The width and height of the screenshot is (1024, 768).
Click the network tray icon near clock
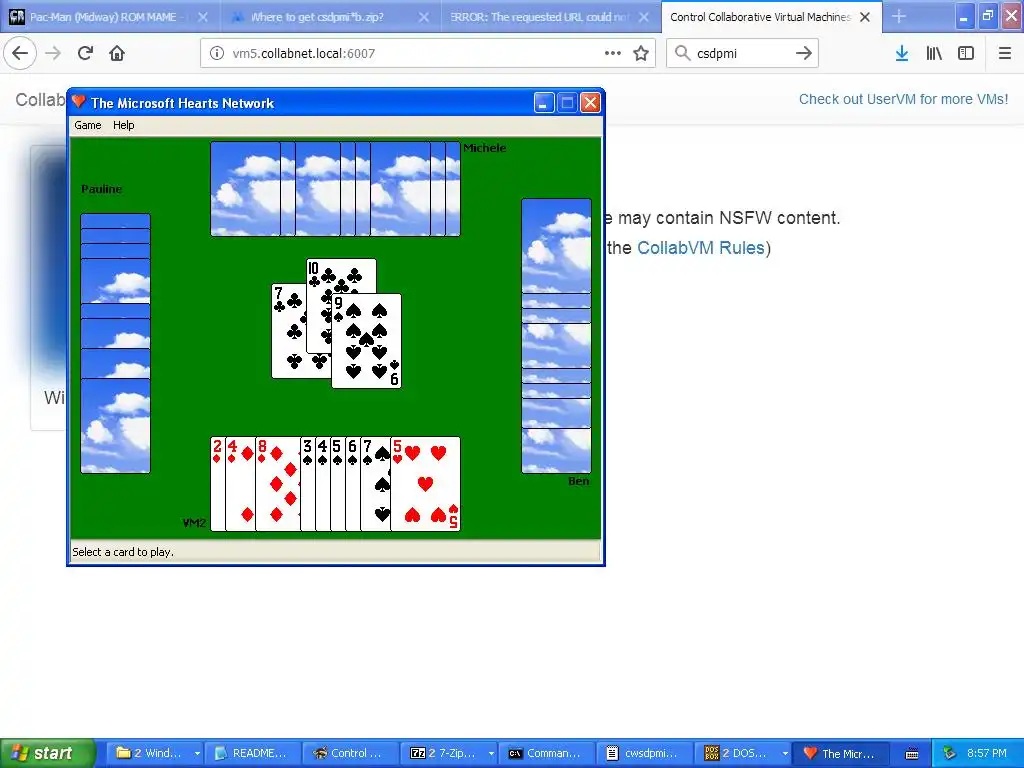pos(950,754)
